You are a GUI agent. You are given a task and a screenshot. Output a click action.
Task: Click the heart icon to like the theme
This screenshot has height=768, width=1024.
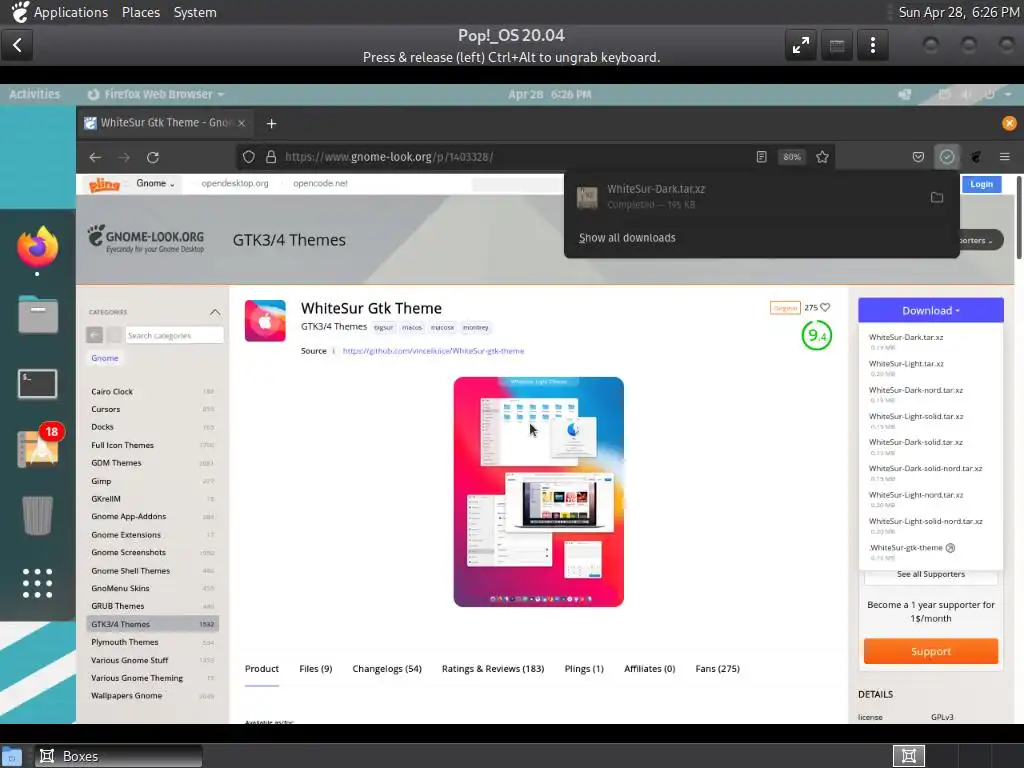tap(825, 308)
